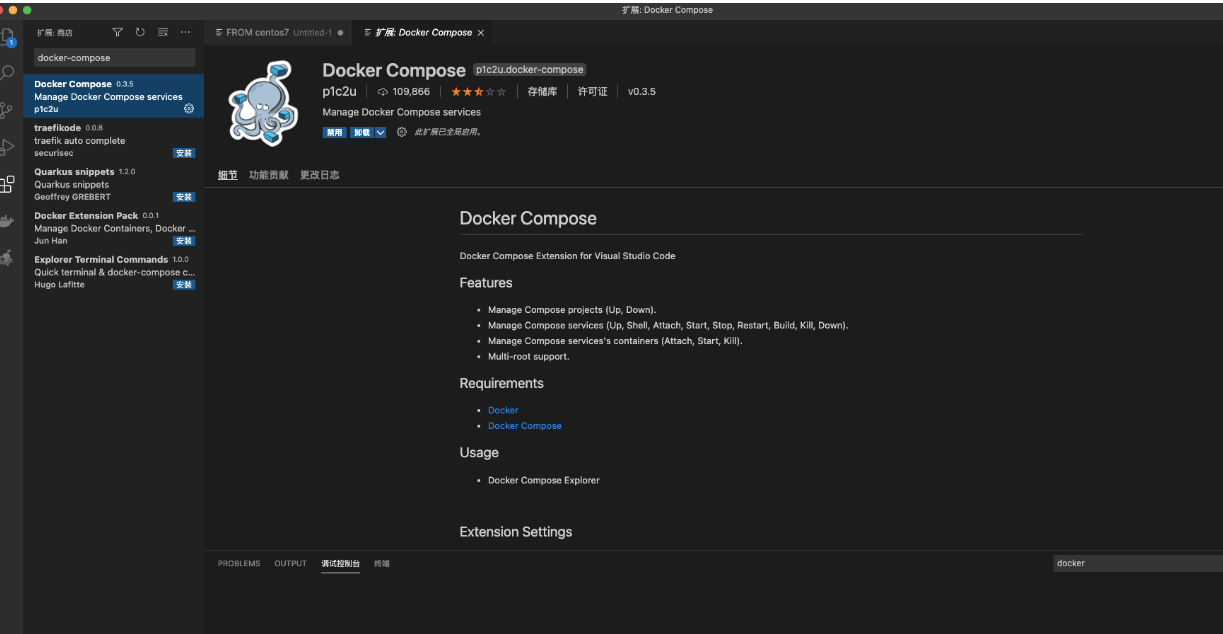Install the Quarkus snippets extension
This screenshot has width=1223, height=634.
point(184,197)
